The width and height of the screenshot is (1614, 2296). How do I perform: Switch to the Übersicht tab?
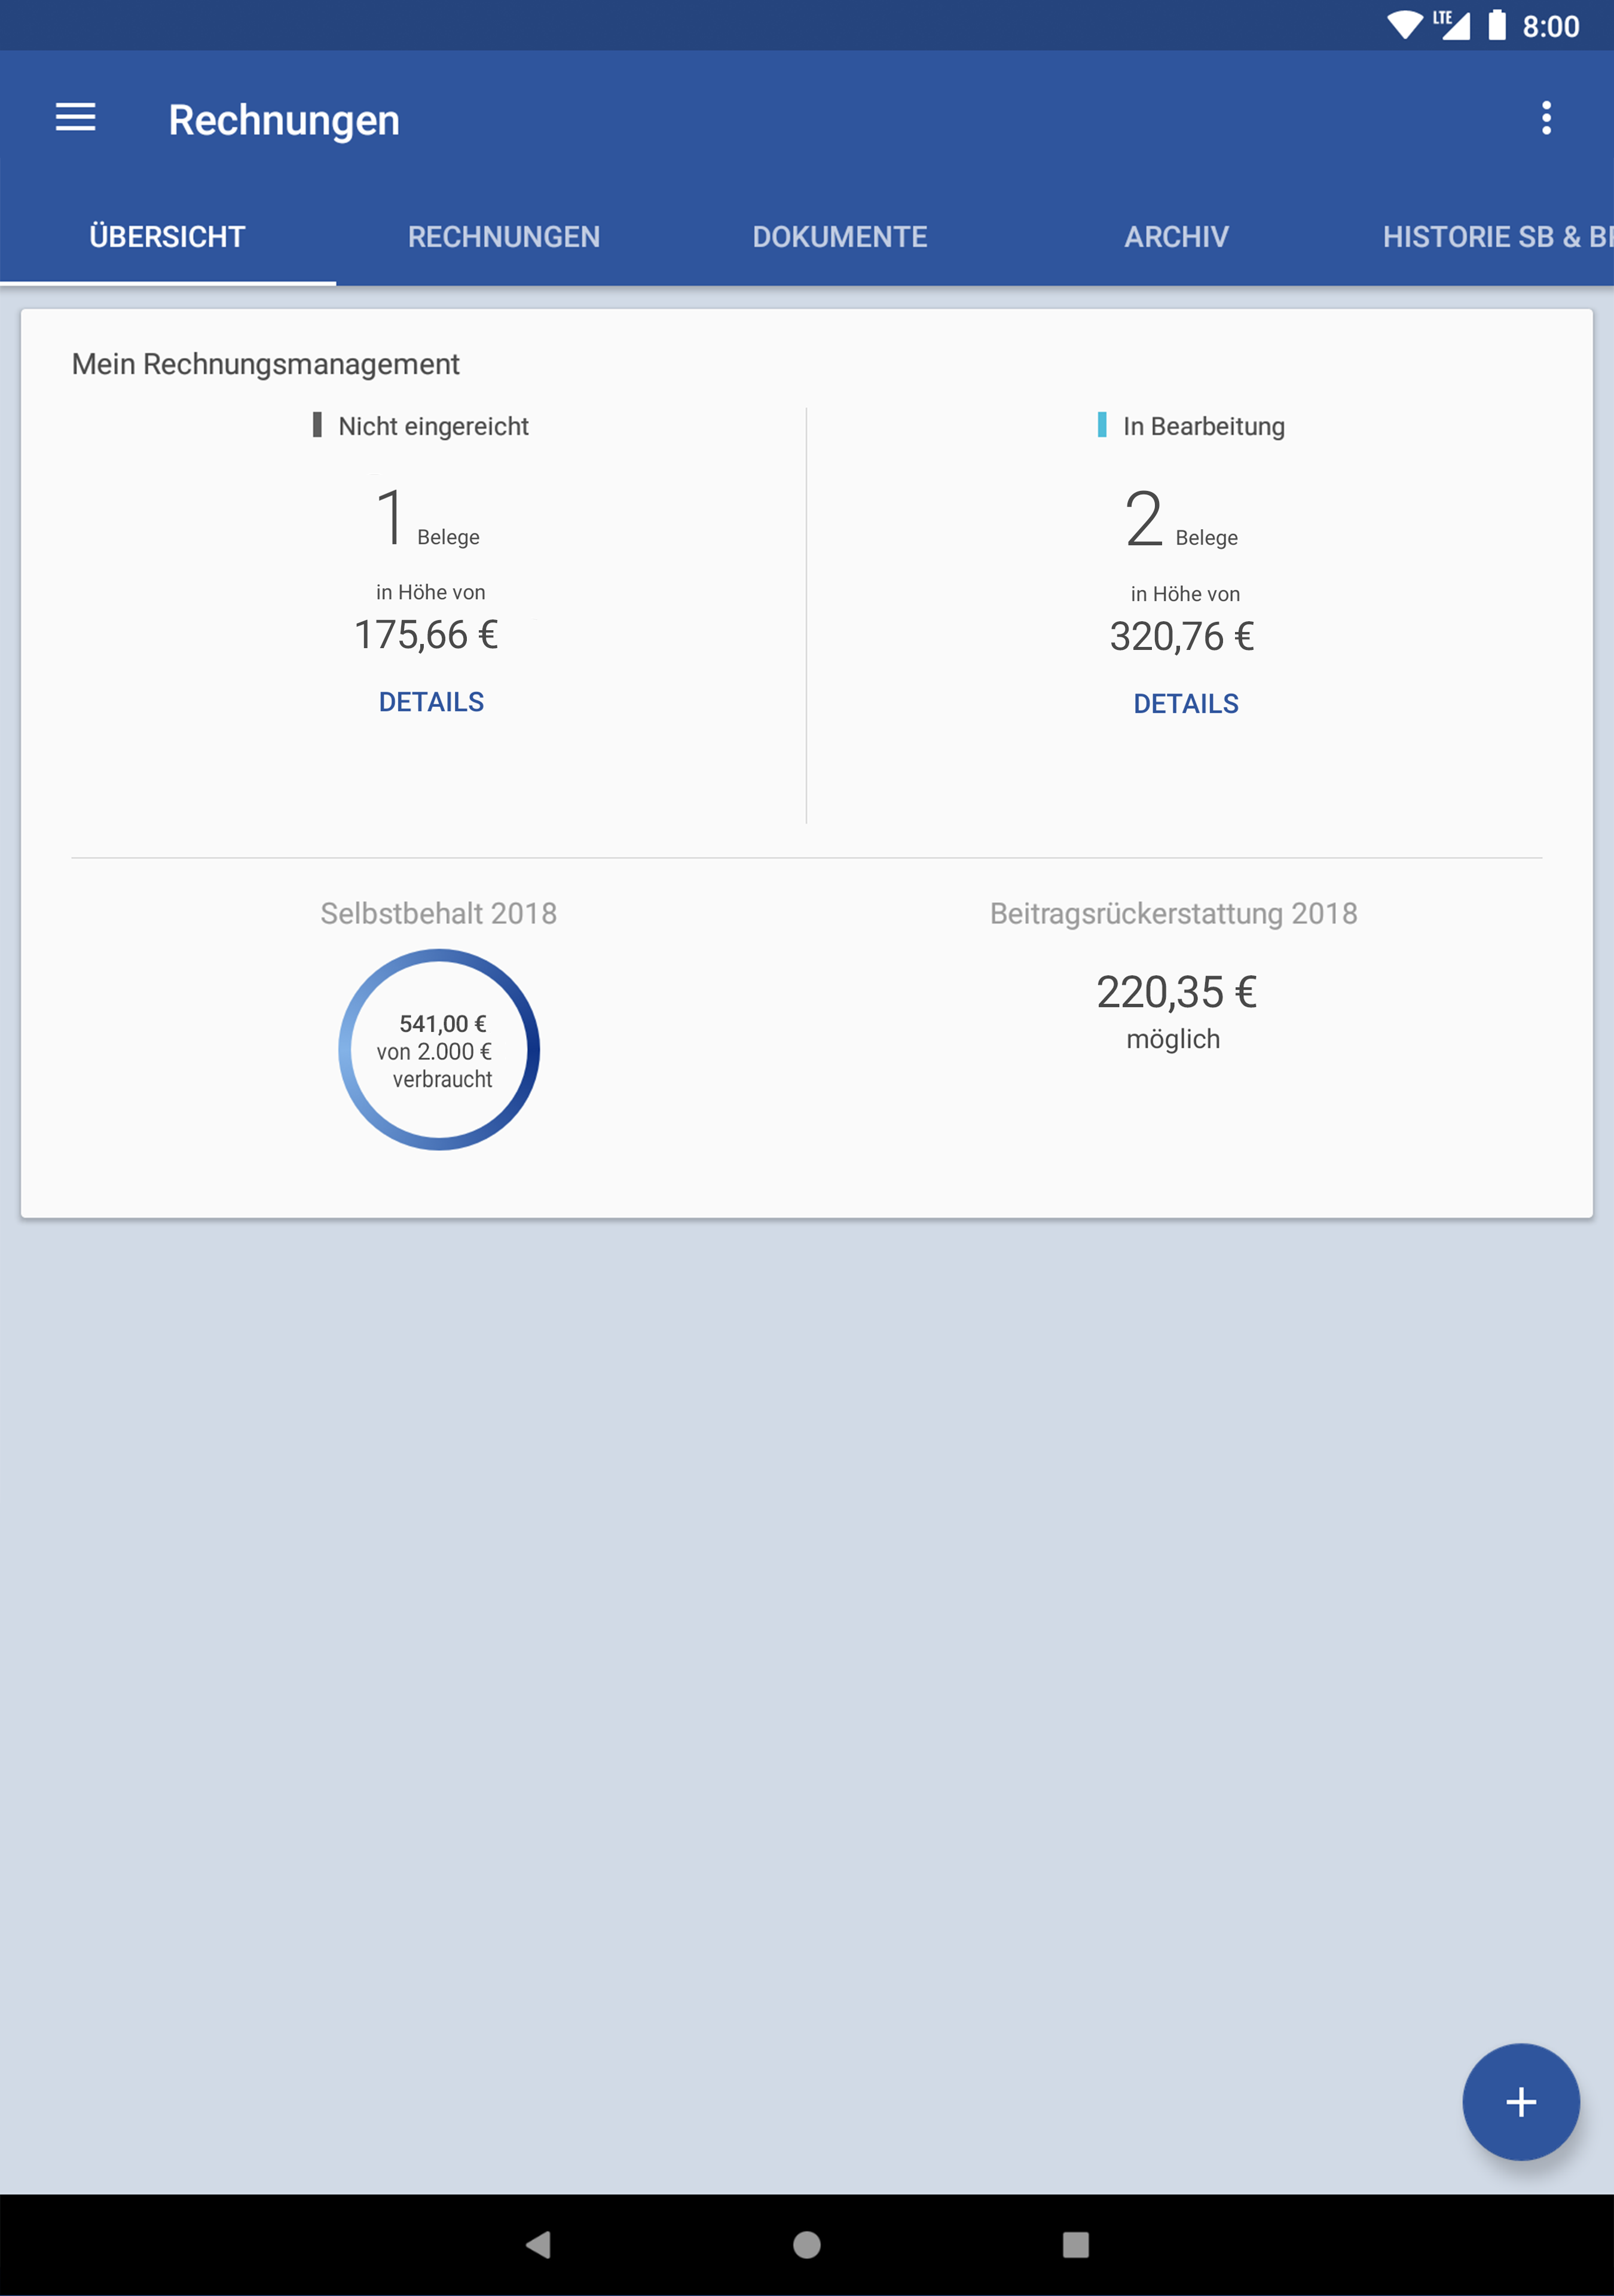pyautogui.click(x=167, y=237)
